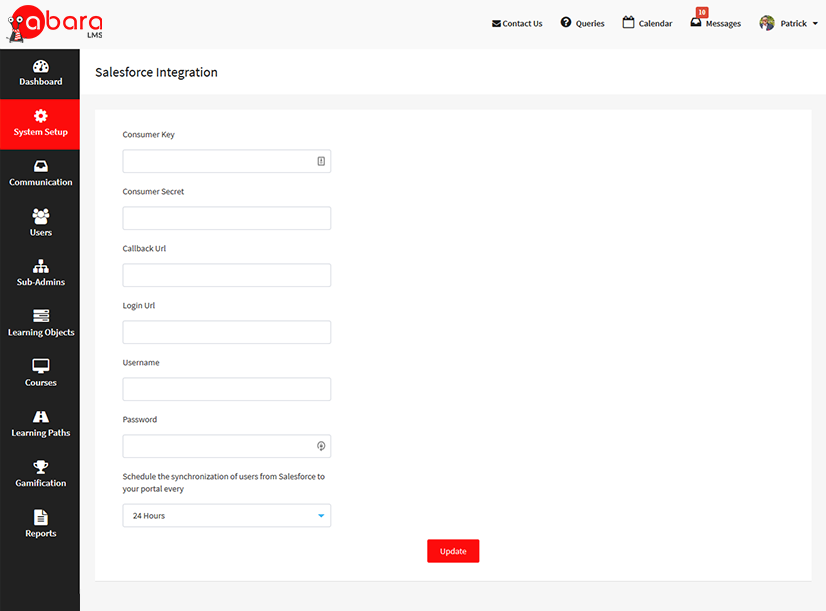Focus the Callback Url input field
This screenshot has width=826, height=611.
pyautogui.click(x=227, y=275)
